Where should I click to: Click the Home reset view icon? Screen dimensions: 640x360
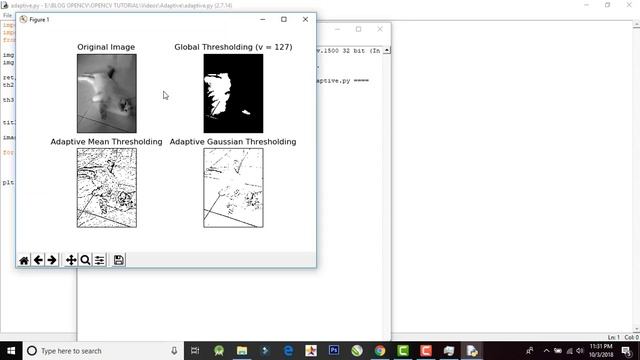(24, 260)
